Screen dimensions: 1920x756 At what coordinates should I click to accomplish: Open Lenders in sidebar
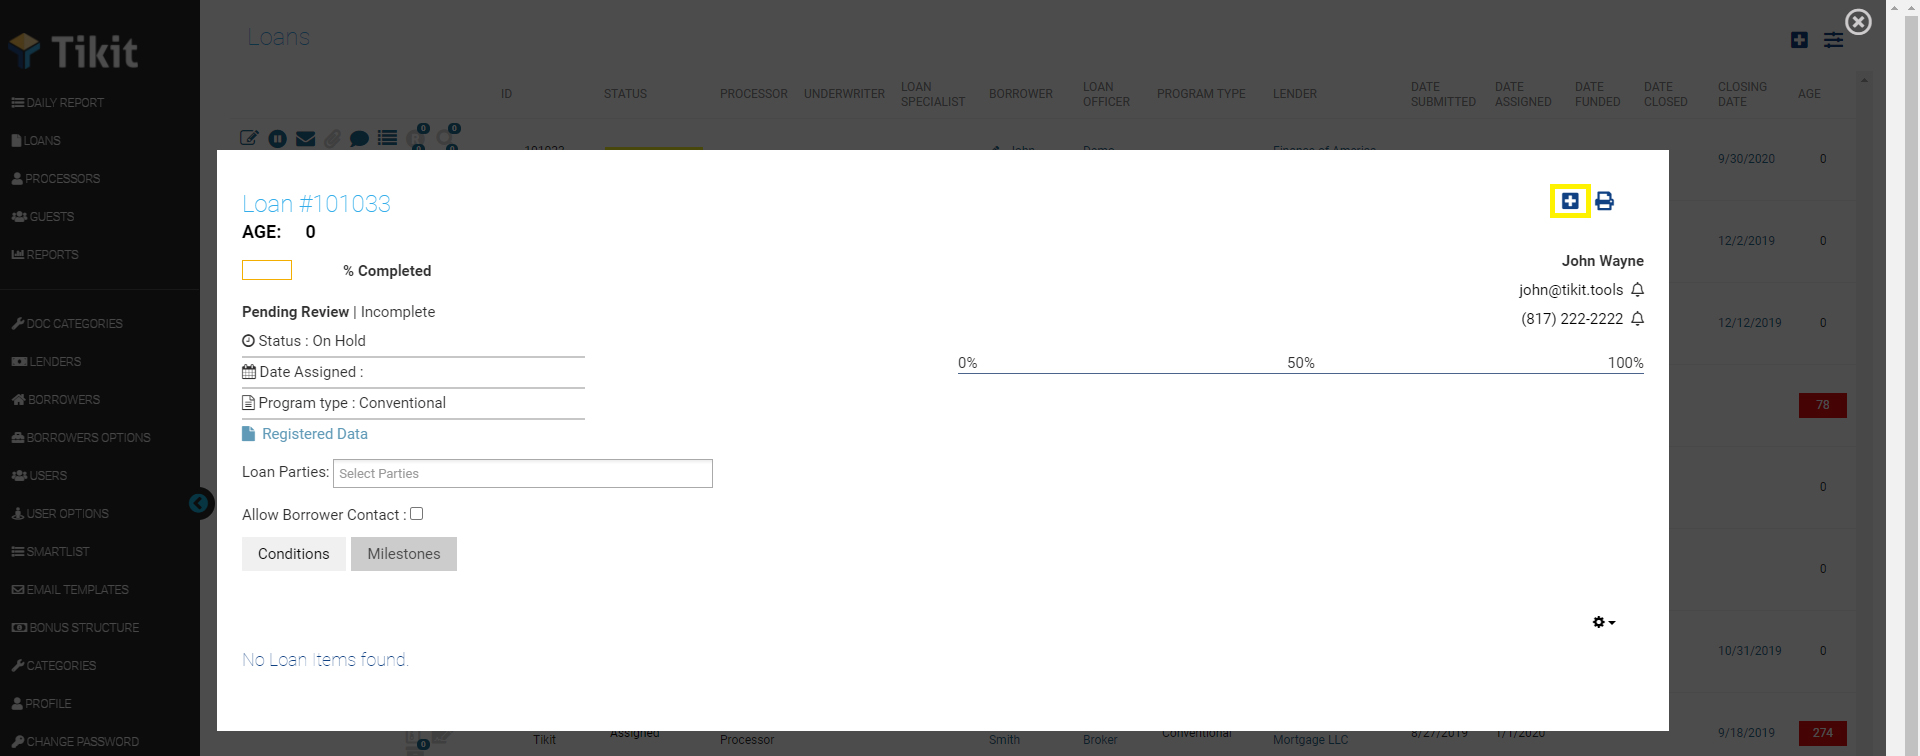tap(46, 362)
